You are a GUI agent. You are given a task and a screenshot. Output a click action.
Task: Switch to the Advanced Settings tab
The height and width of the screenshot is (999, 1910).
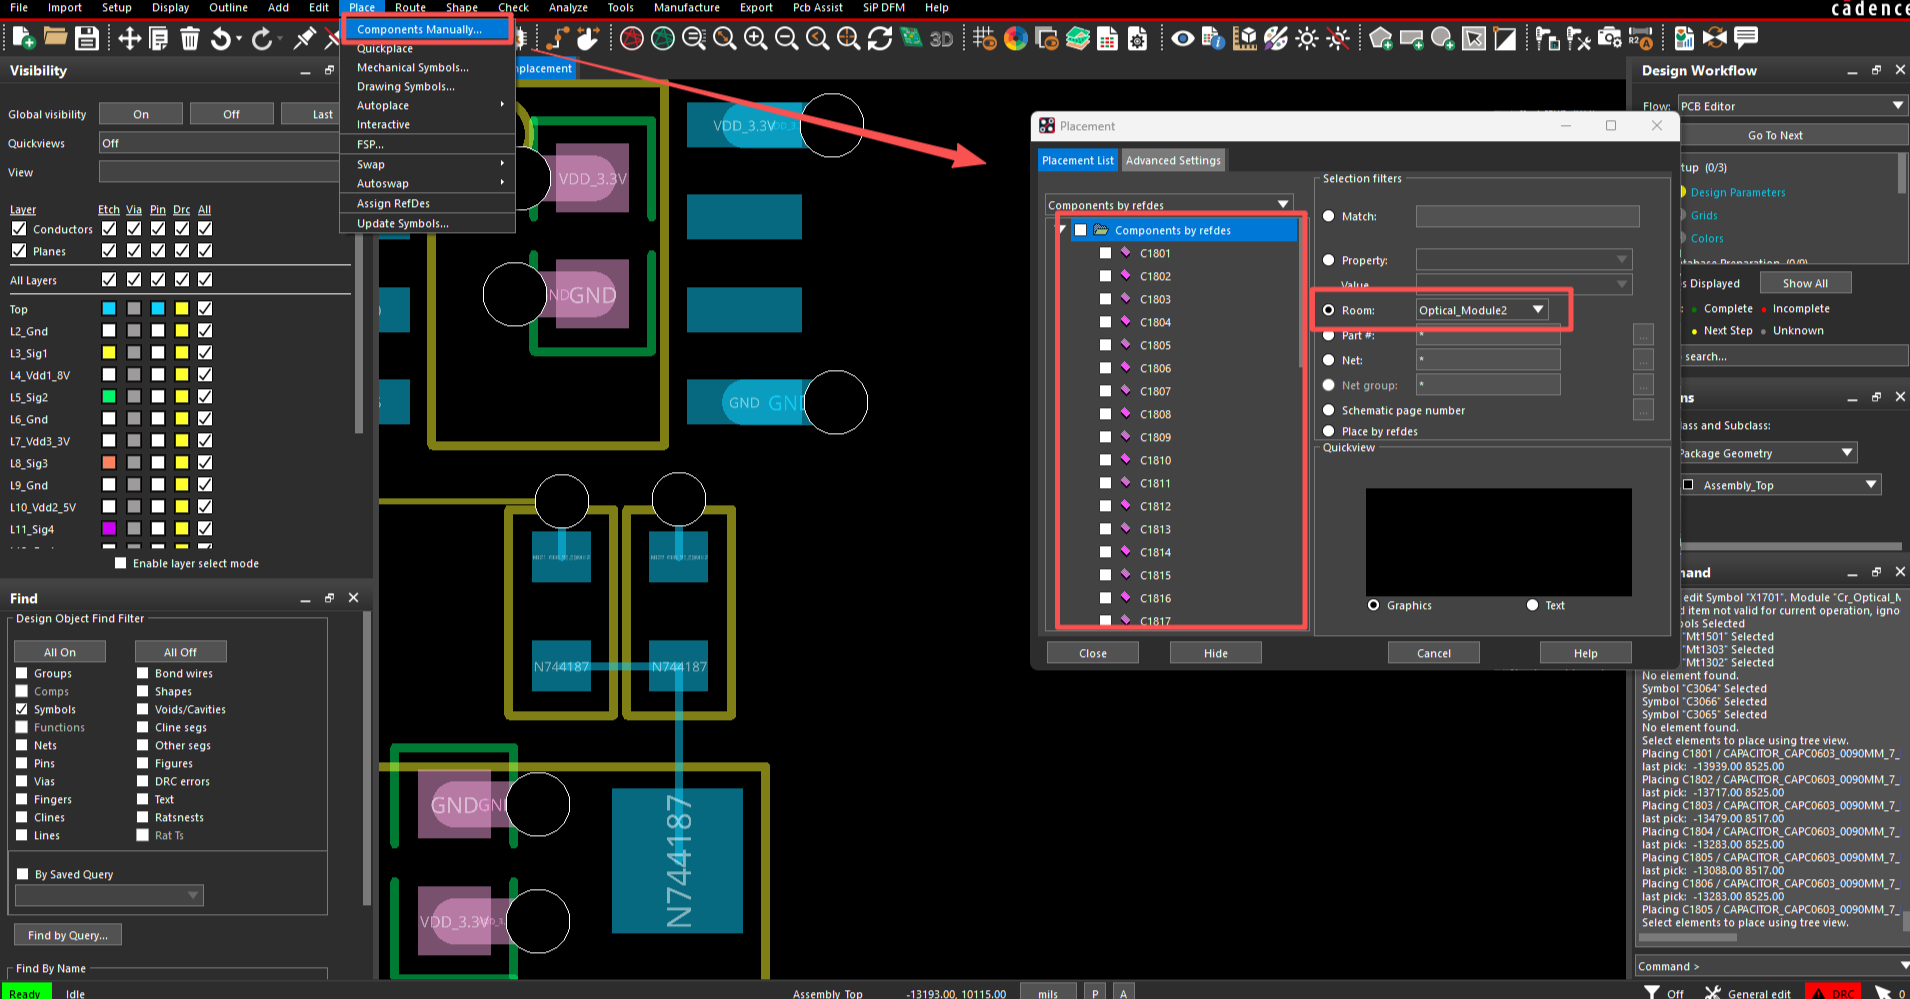coord(1173,160)
